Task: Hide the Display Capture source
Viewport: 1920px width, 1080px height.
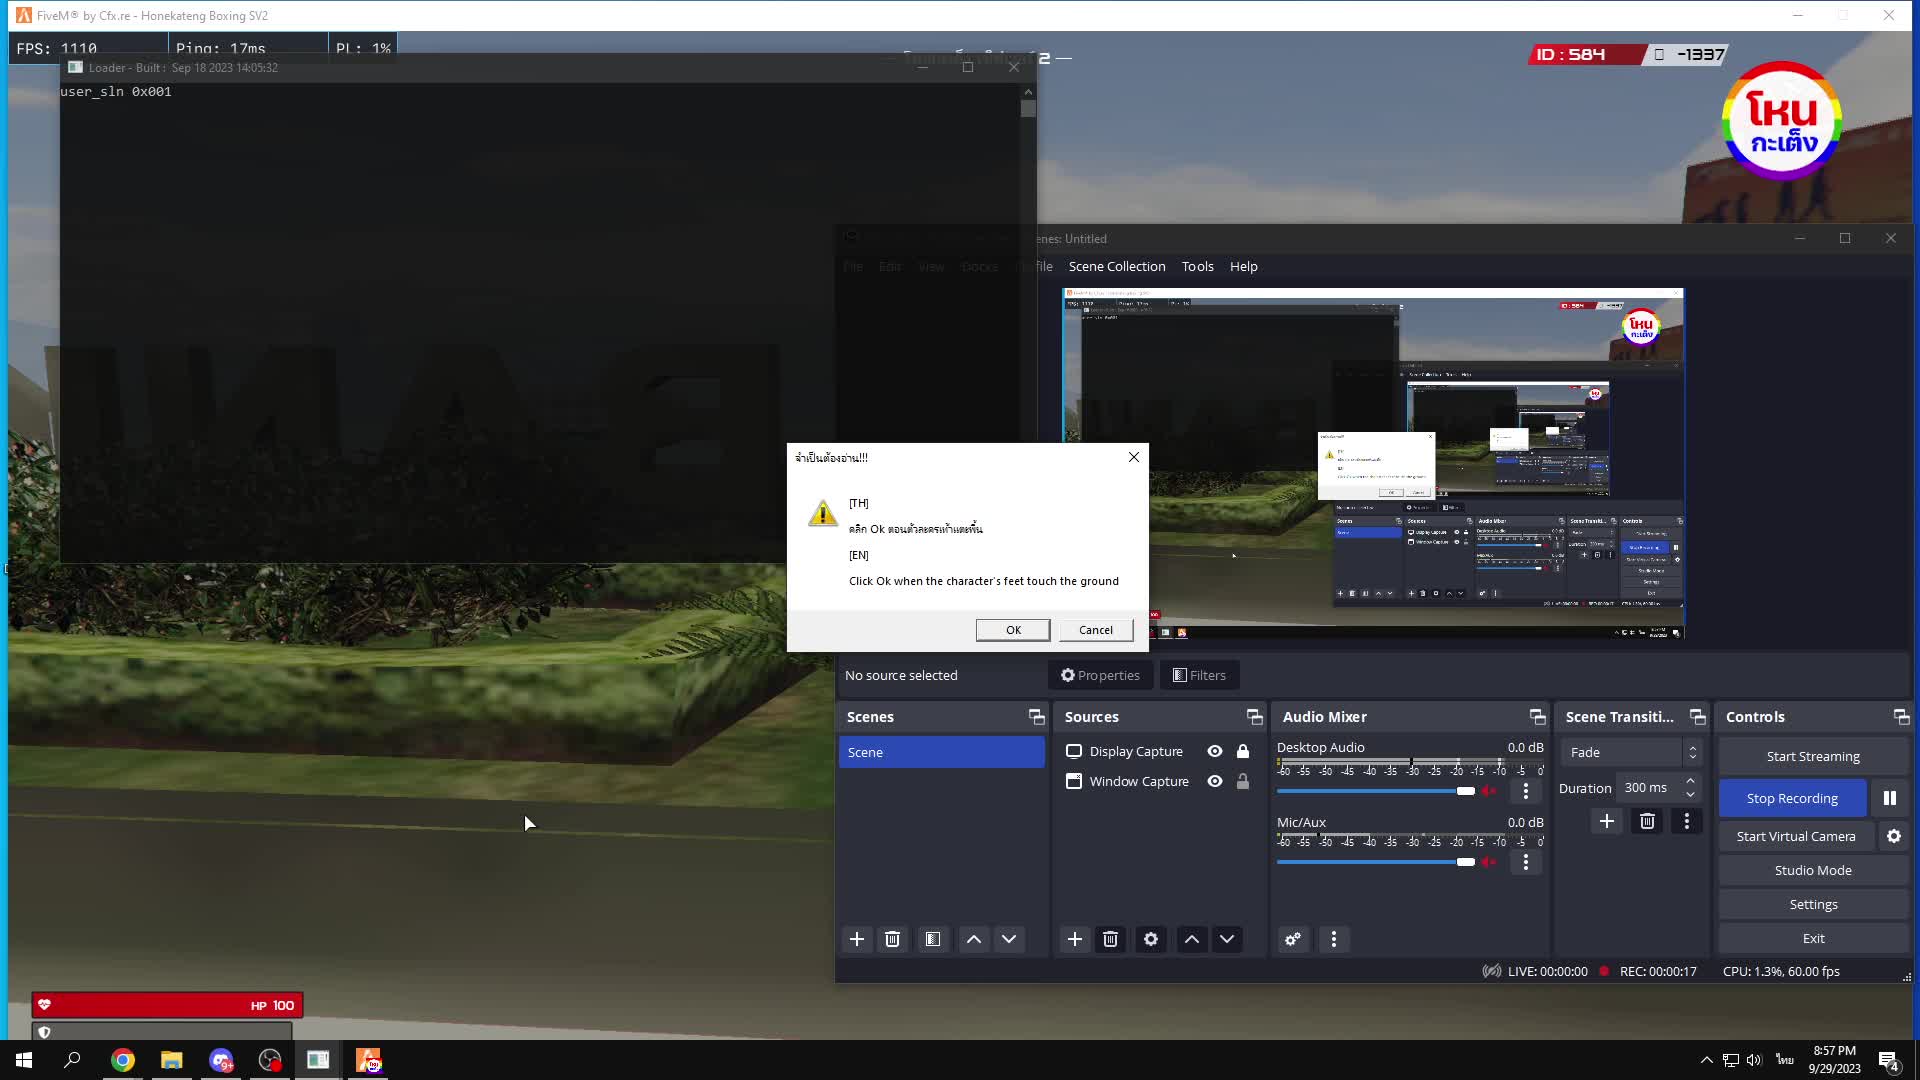Action: coord(1215,751)
